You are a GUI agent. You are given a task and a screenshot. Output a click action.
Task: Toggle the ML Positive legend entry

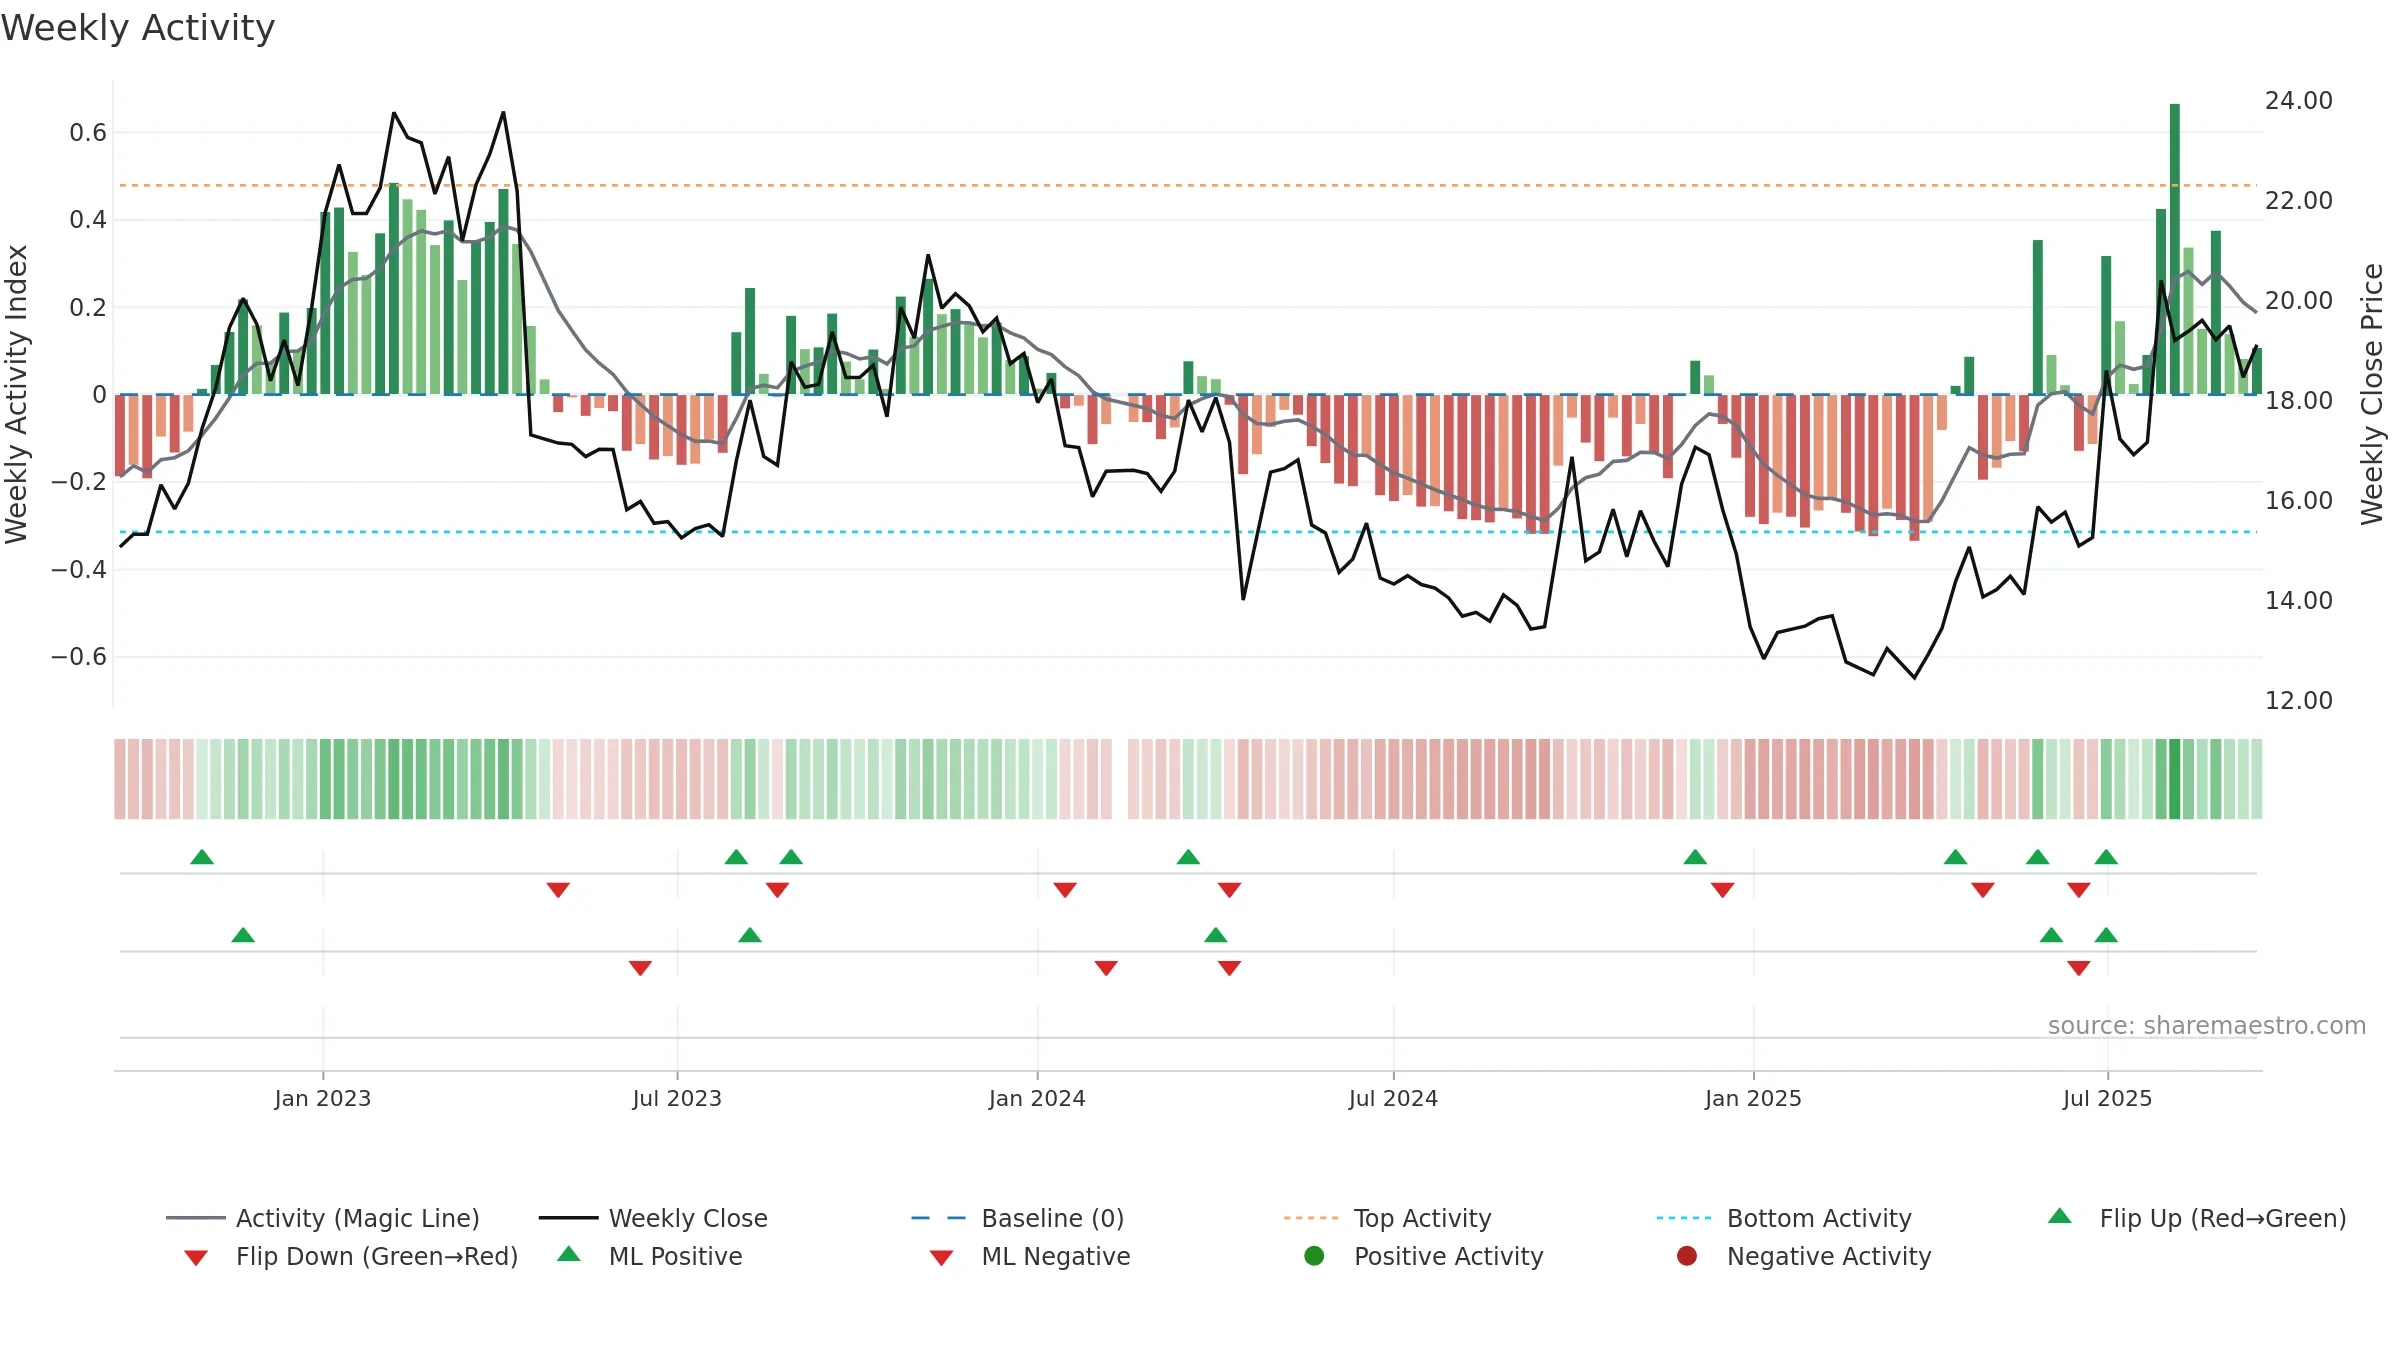pyautogui.click(x=650, y=1256)
